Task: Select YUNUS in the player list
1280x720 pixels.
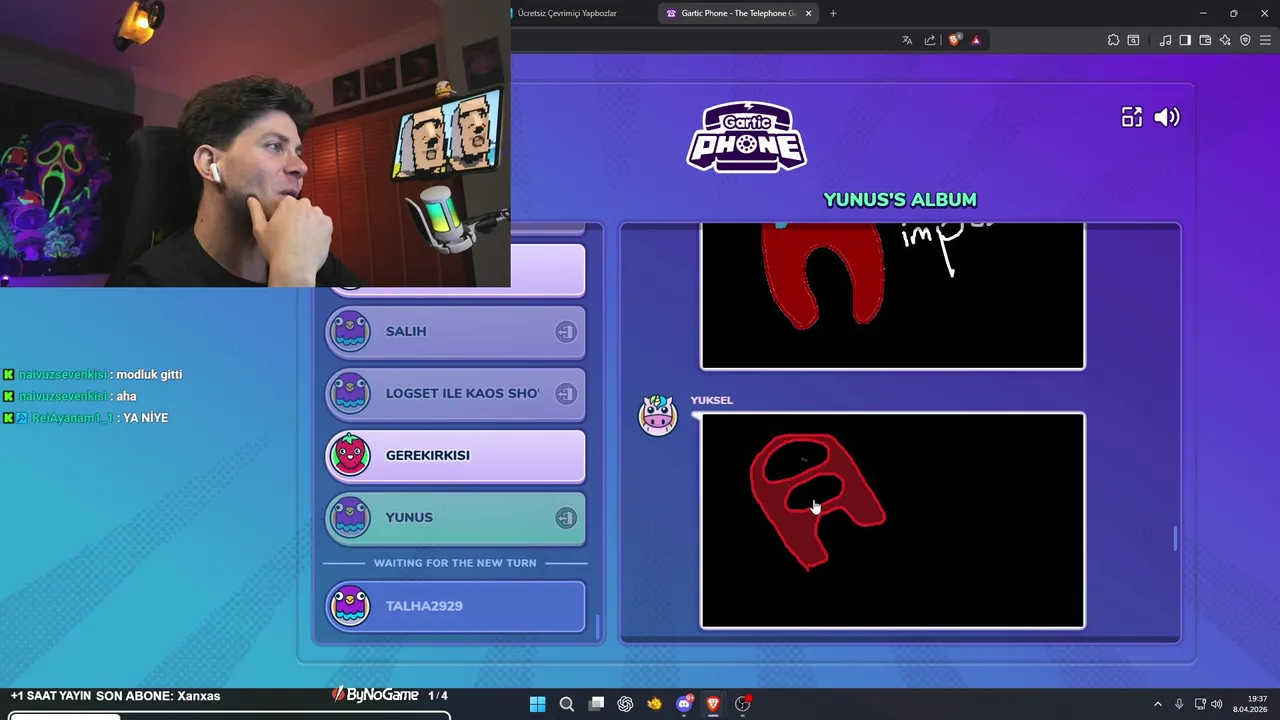Action: [455, 517]
